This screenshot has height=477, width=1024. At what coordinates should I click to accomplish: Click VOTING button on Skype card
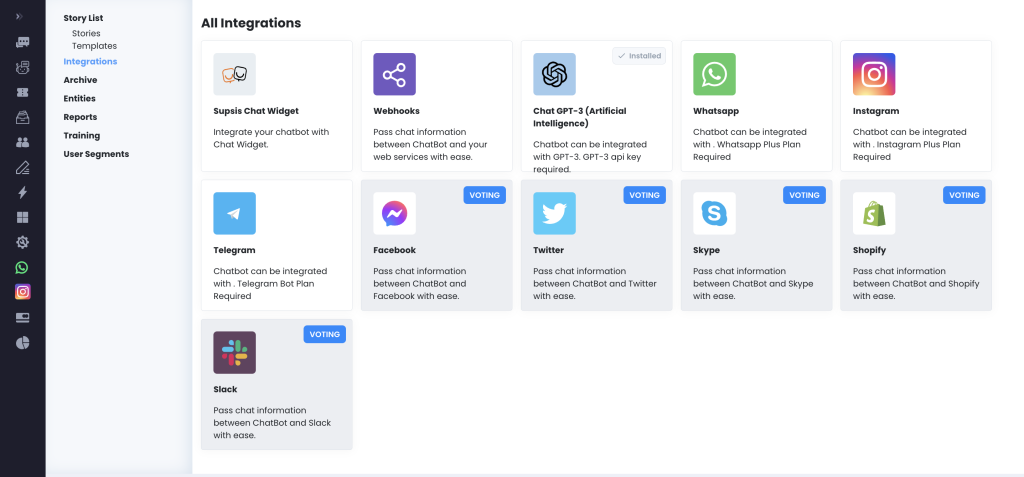(x=804, y=195)
